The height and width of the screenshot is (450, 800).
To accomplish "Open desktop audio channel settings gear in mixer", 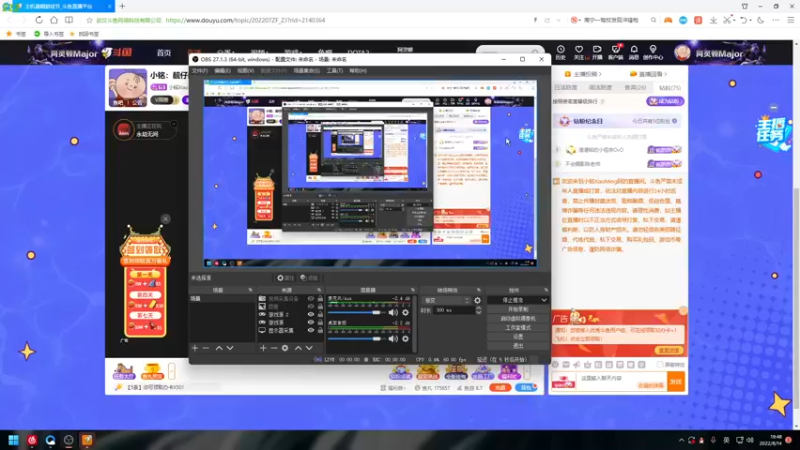I will point(405,338).
